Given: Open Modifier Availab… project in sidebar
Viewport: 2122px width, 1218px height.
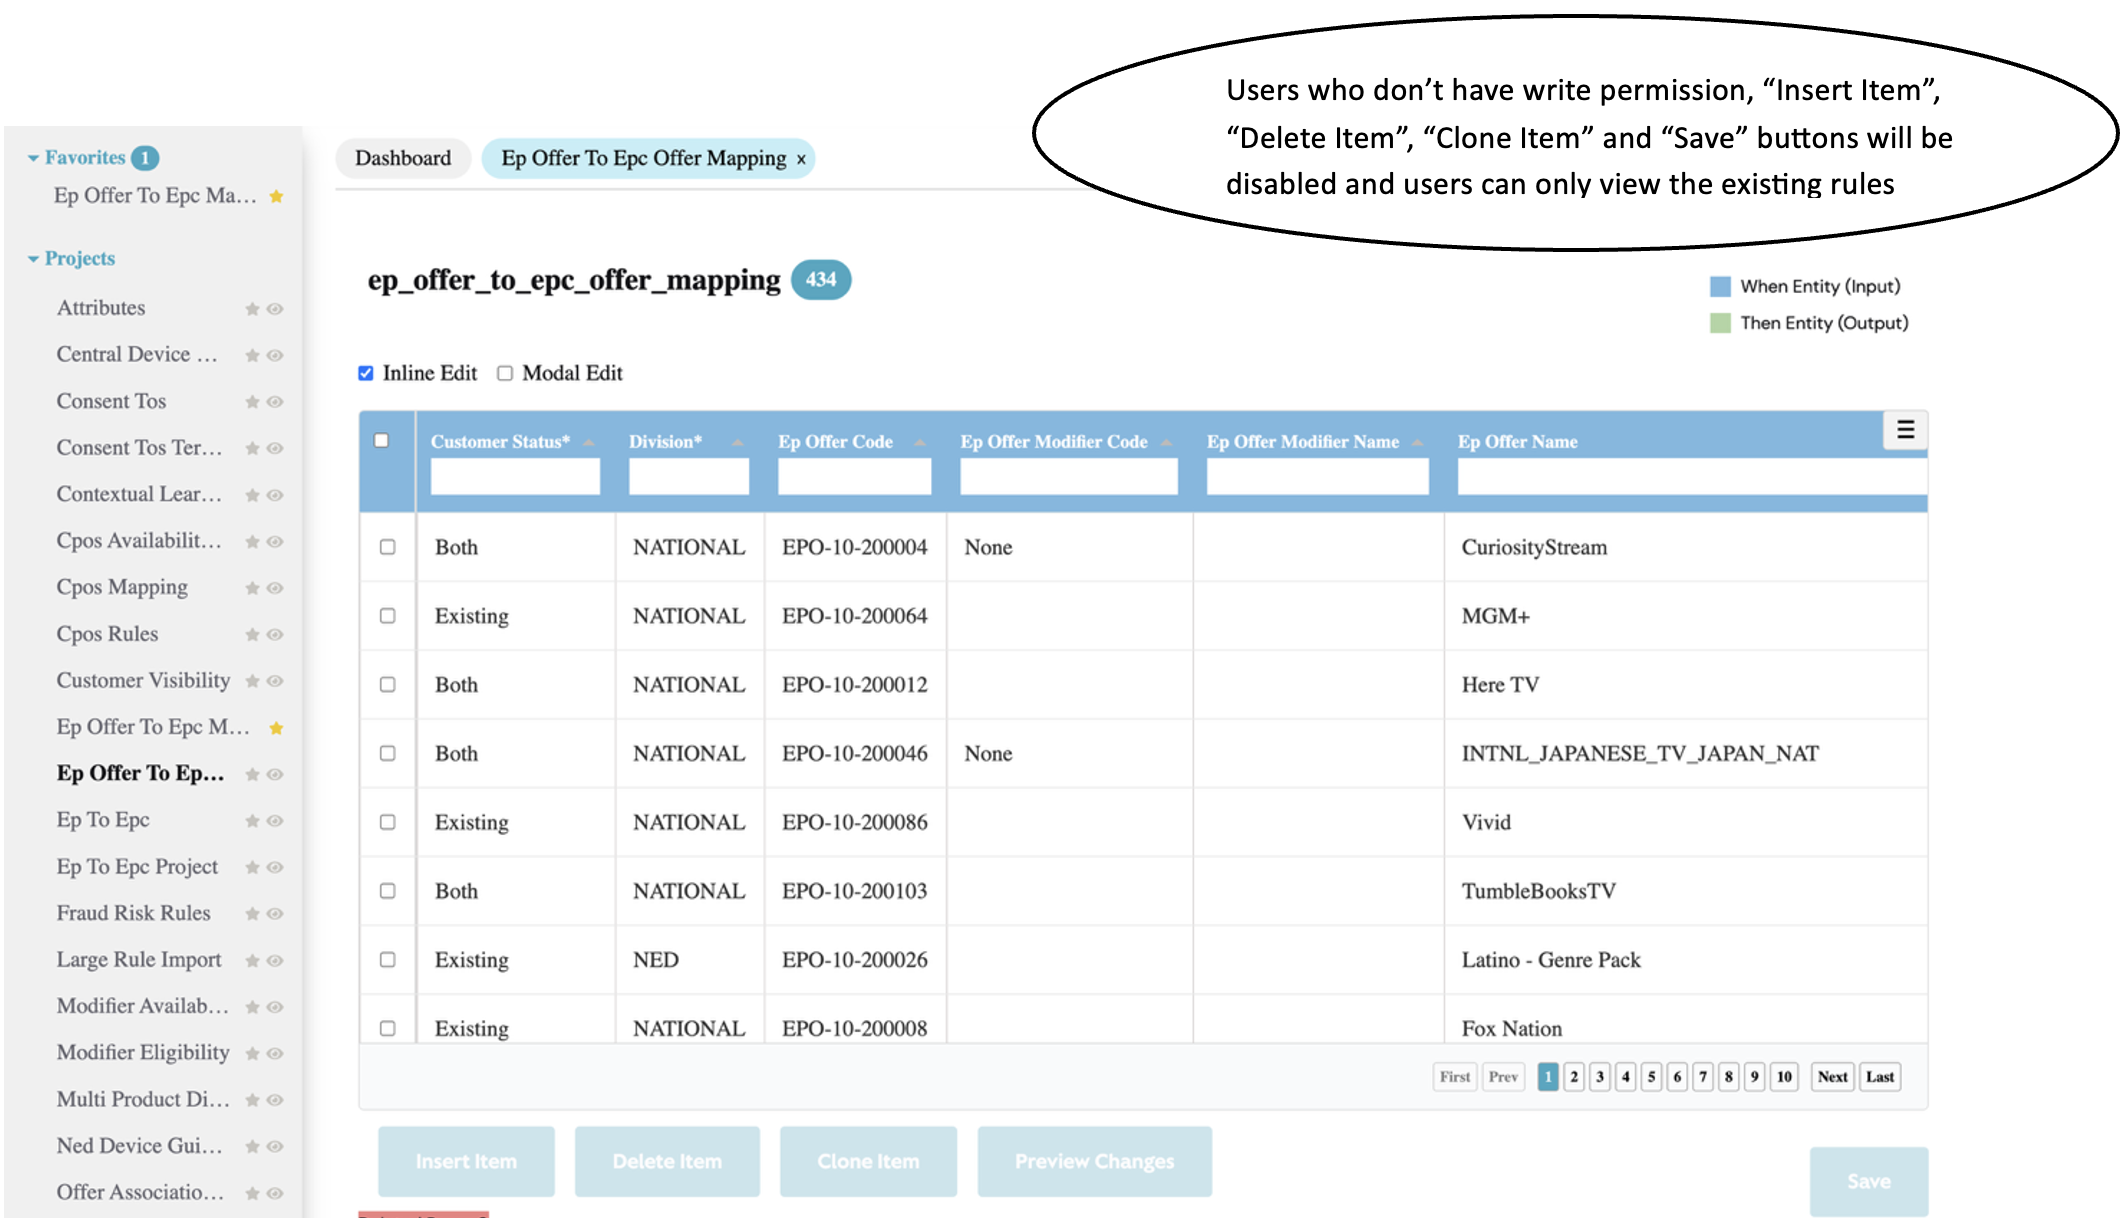Looking at the screenshot, I should [143, 1006].
